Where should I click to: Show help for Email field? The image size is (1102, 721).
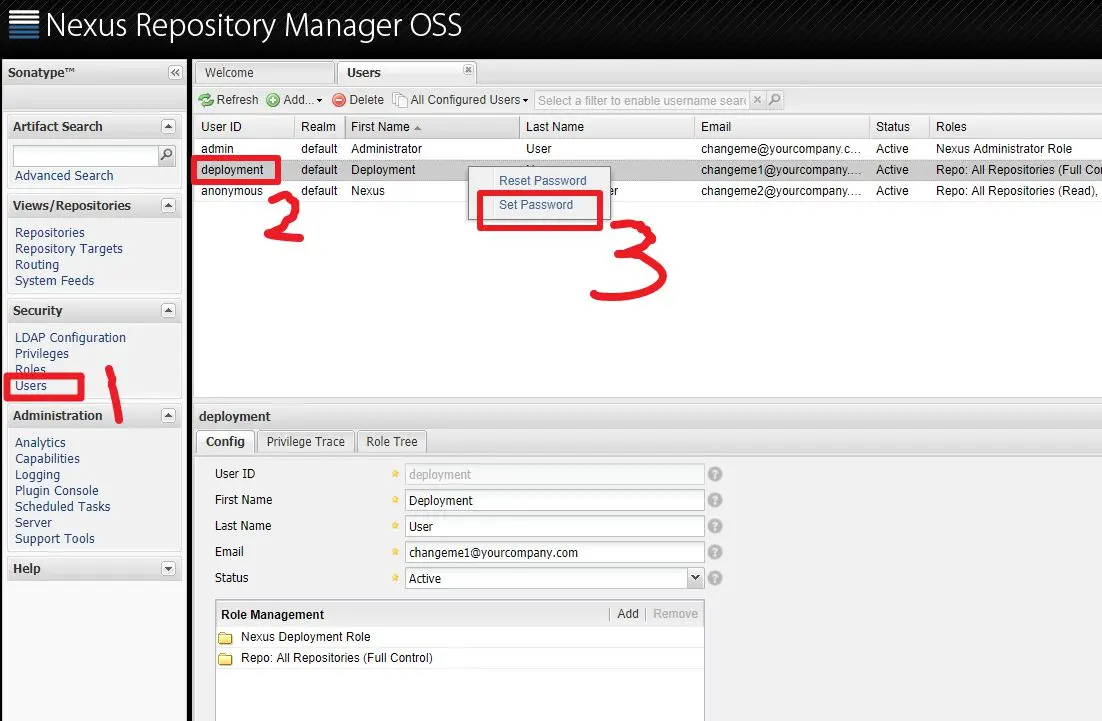click(x=715, y=552)
